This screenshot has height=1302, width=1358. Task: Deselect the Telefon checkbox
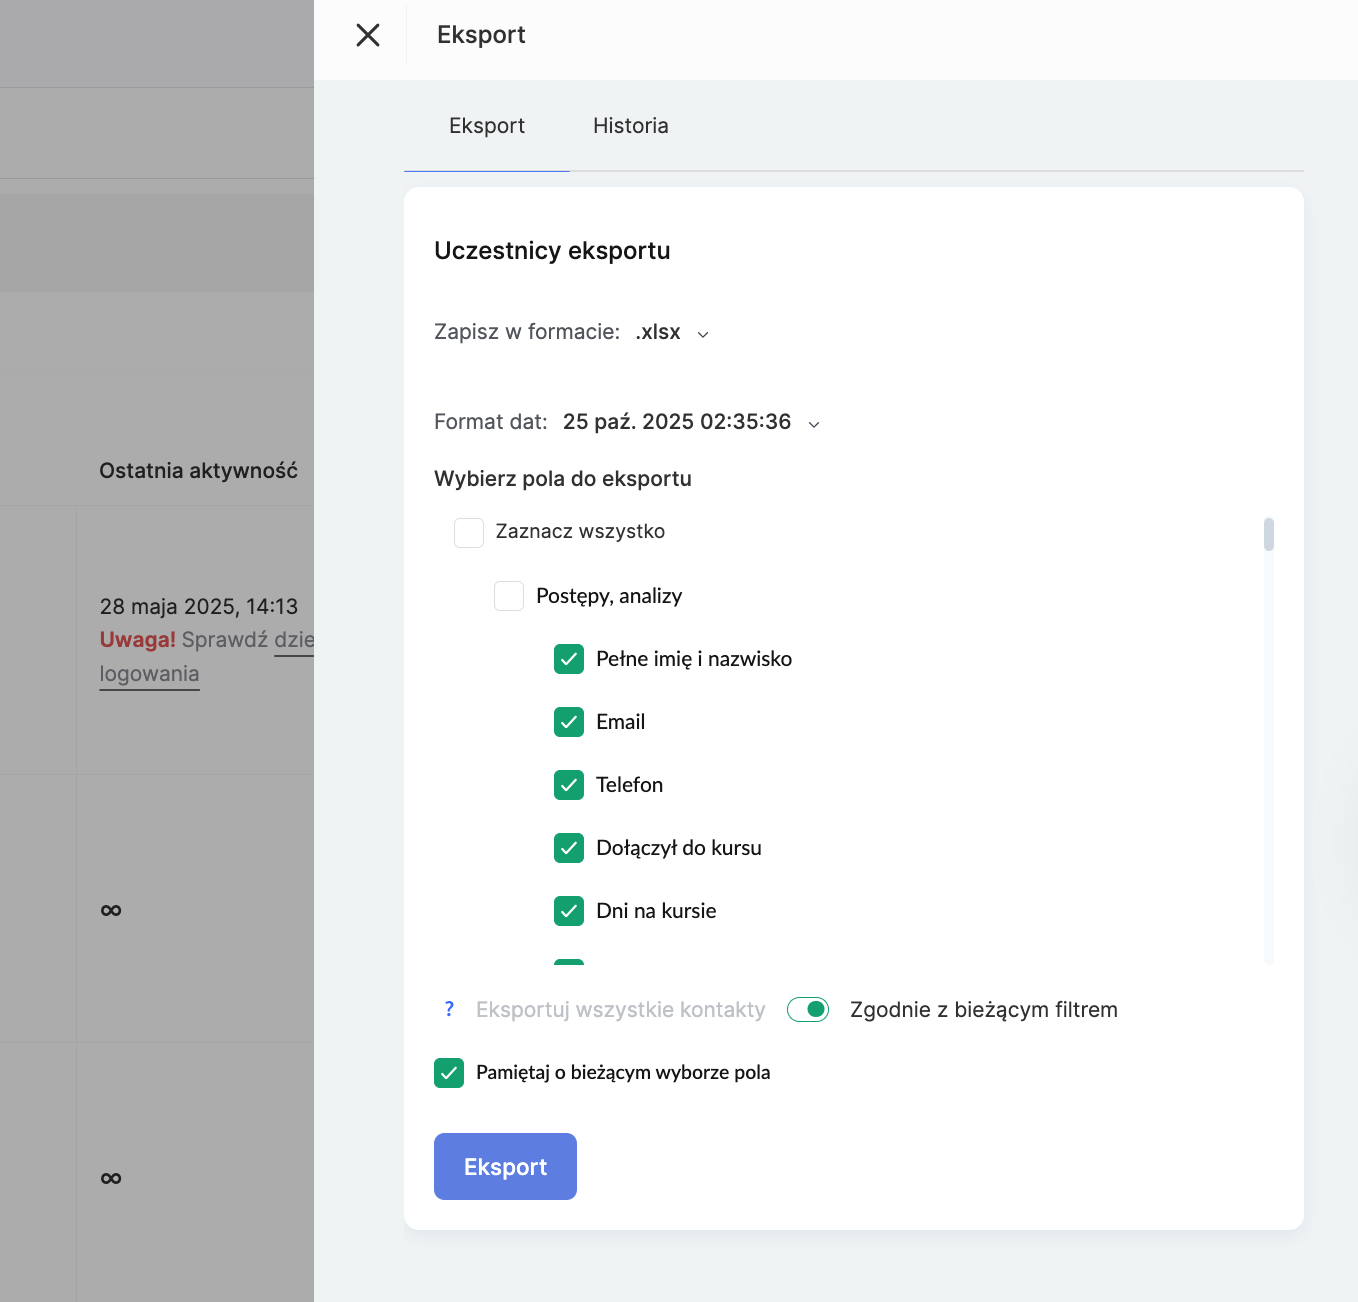coord(569,785)
